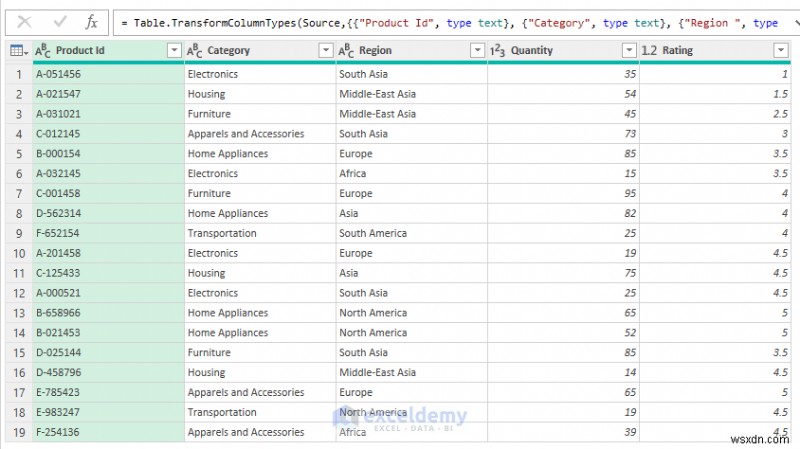Change the Quantity column 123 type icon

tap(497, 51)
